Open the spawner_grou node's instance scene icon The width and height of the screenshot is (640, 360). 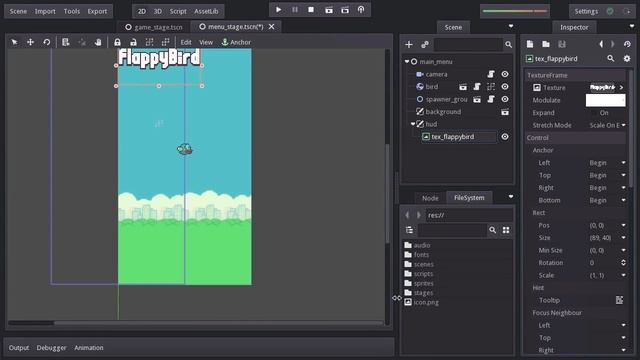(x=477, y=99)
